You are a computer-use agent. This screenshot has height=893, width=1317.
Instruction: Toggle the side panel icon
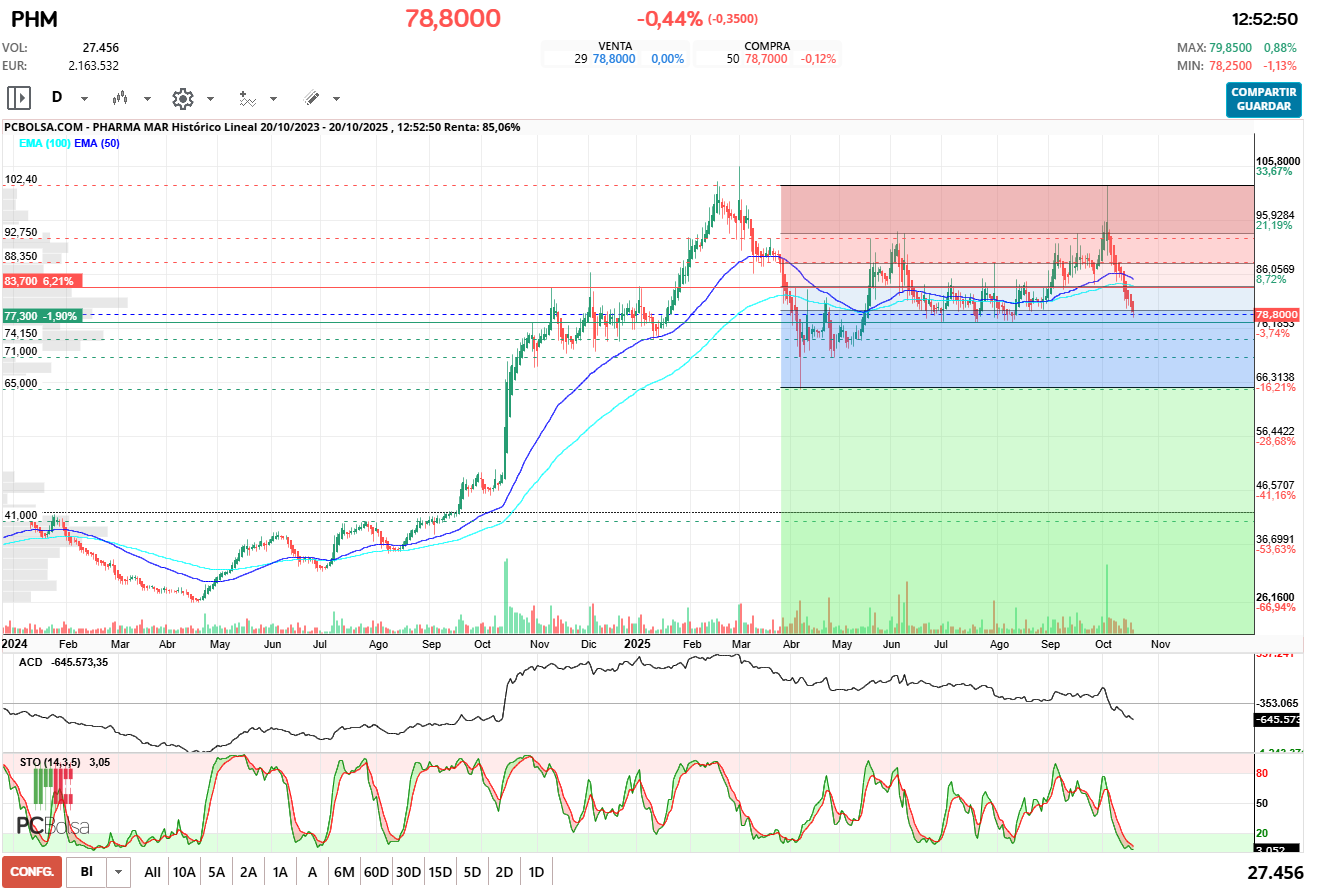[x=19, y=98]
